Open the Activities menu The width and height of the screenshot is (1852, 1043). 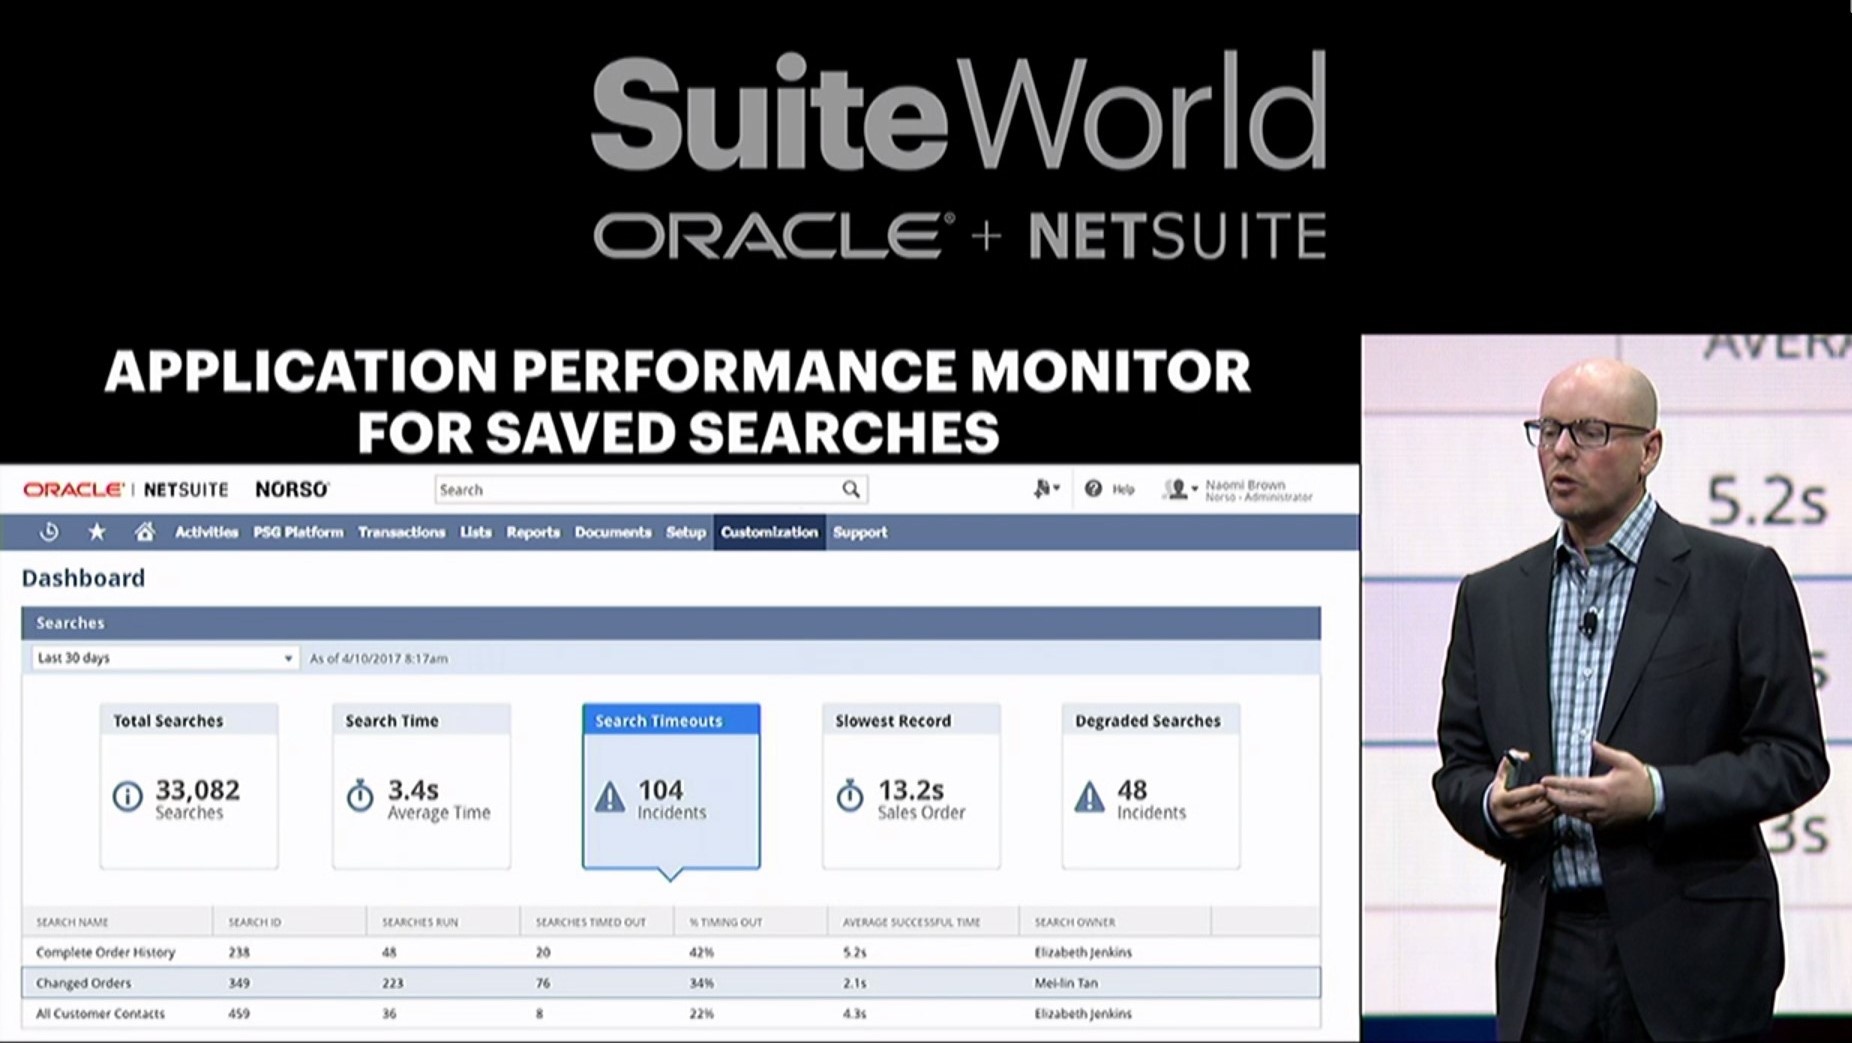pos(206,532)
